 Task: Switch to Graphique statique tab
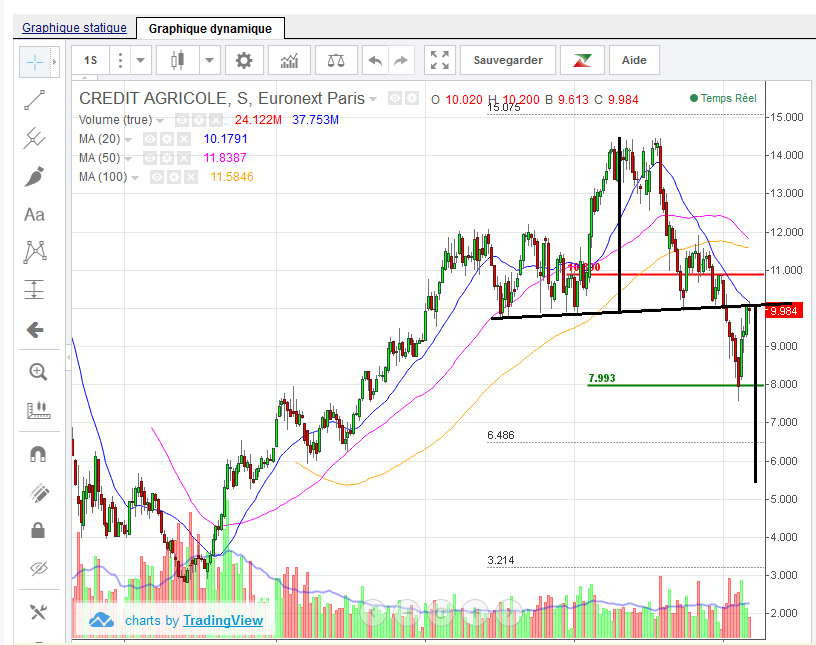[x=74, y=28]
